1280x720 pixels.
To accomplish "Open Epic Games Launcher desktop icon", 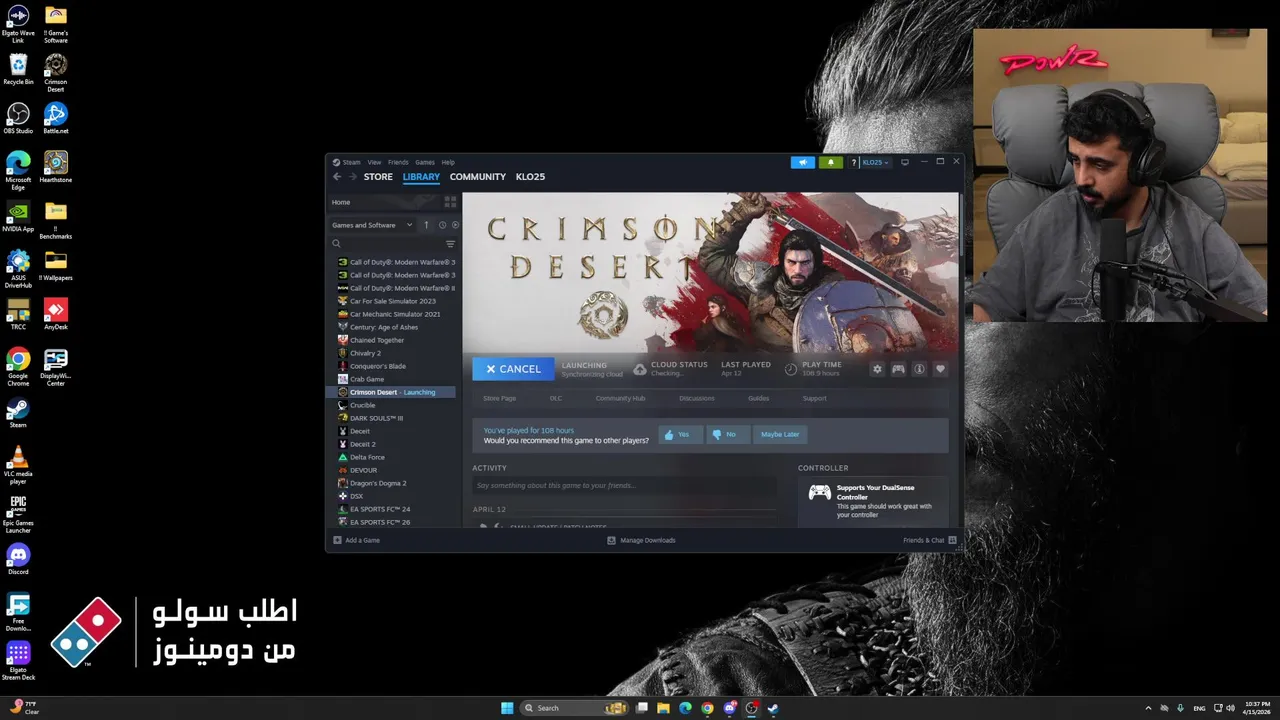I will pos(18,514).
